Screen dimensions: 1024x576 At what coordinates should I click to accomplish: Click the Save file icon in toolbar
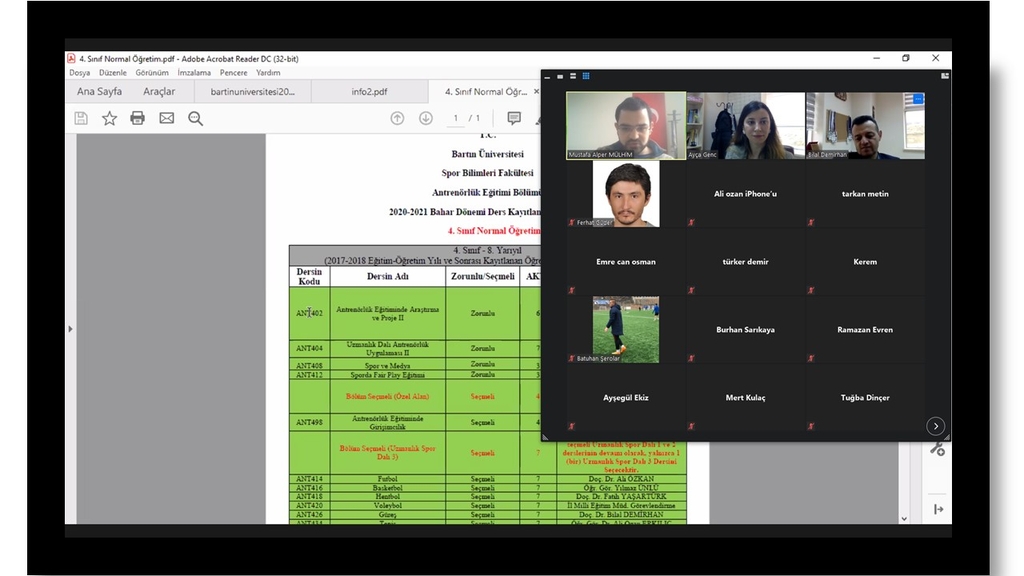(81, 118)
